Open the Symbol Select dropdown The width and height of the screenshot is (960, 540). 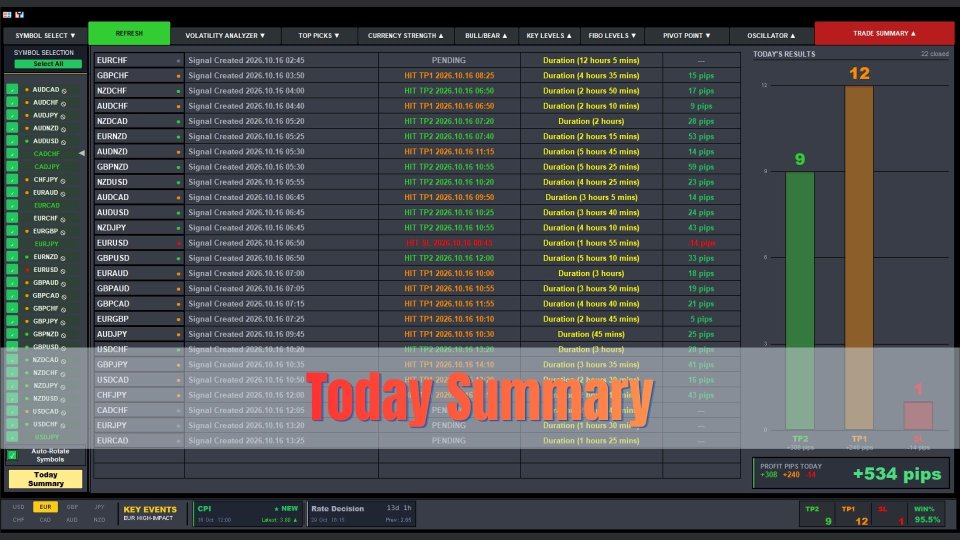pyautogui.click(x=45, y=36)
